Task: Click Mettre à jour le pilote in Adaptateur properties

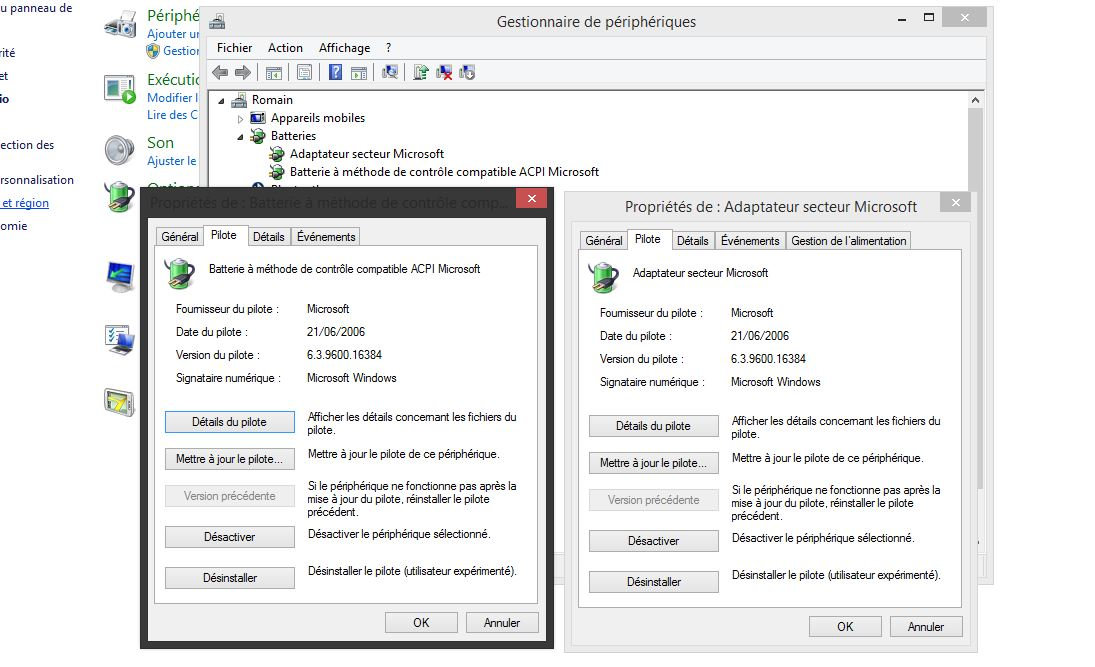Action: (x=654, y=463)
